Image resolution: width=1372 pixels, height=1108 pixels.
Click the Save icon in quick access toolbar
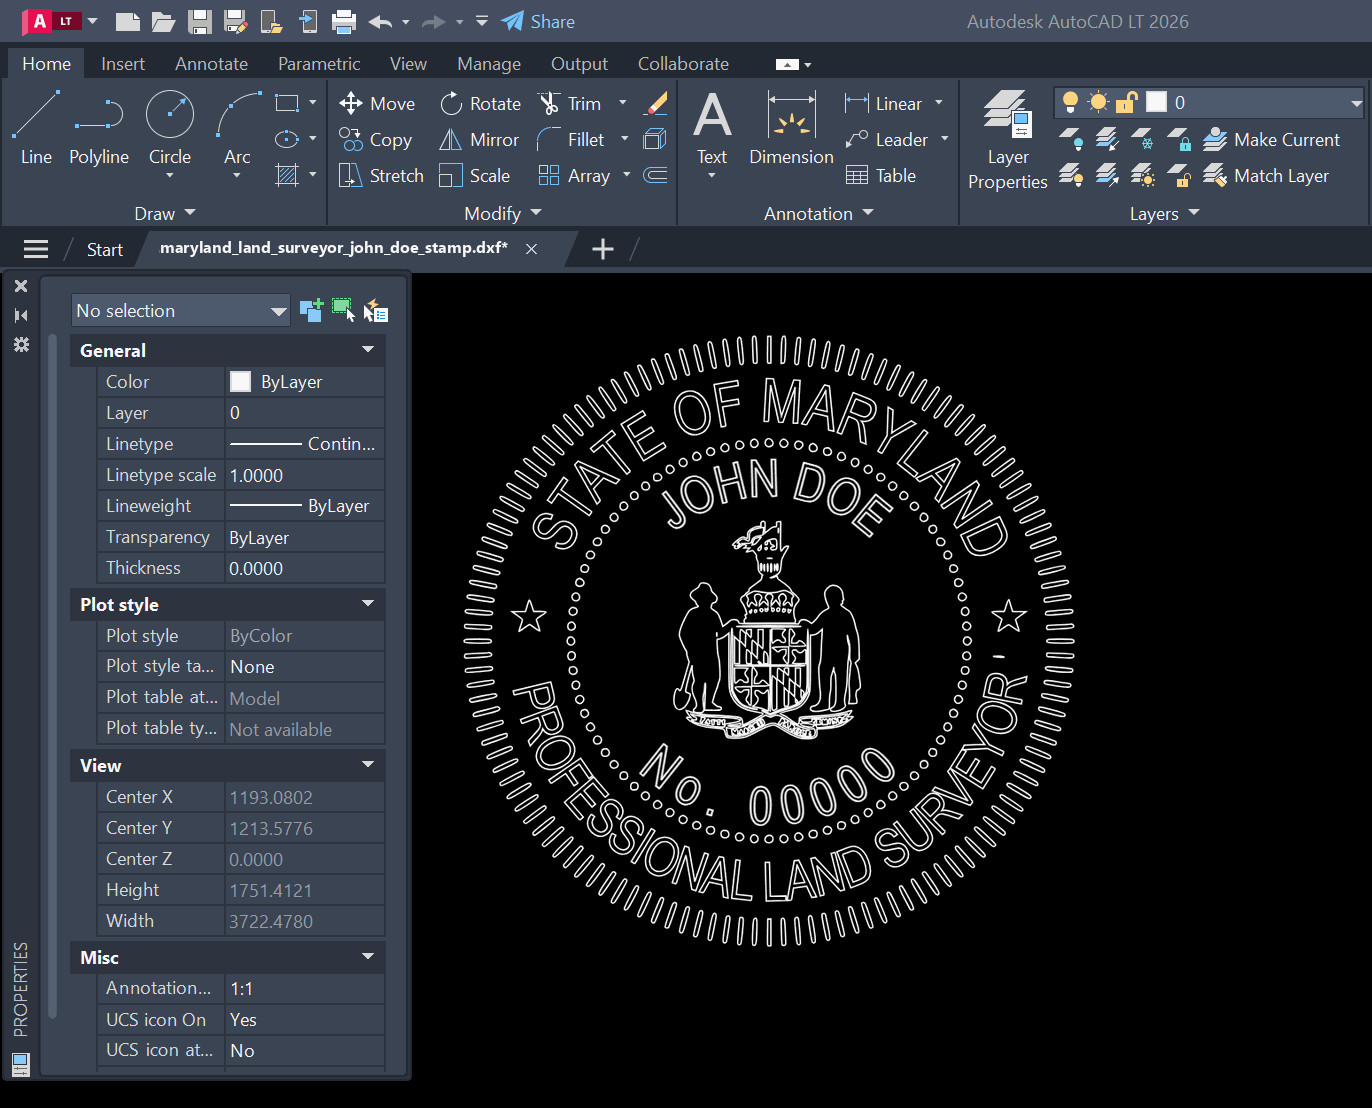tap(200, 21)
